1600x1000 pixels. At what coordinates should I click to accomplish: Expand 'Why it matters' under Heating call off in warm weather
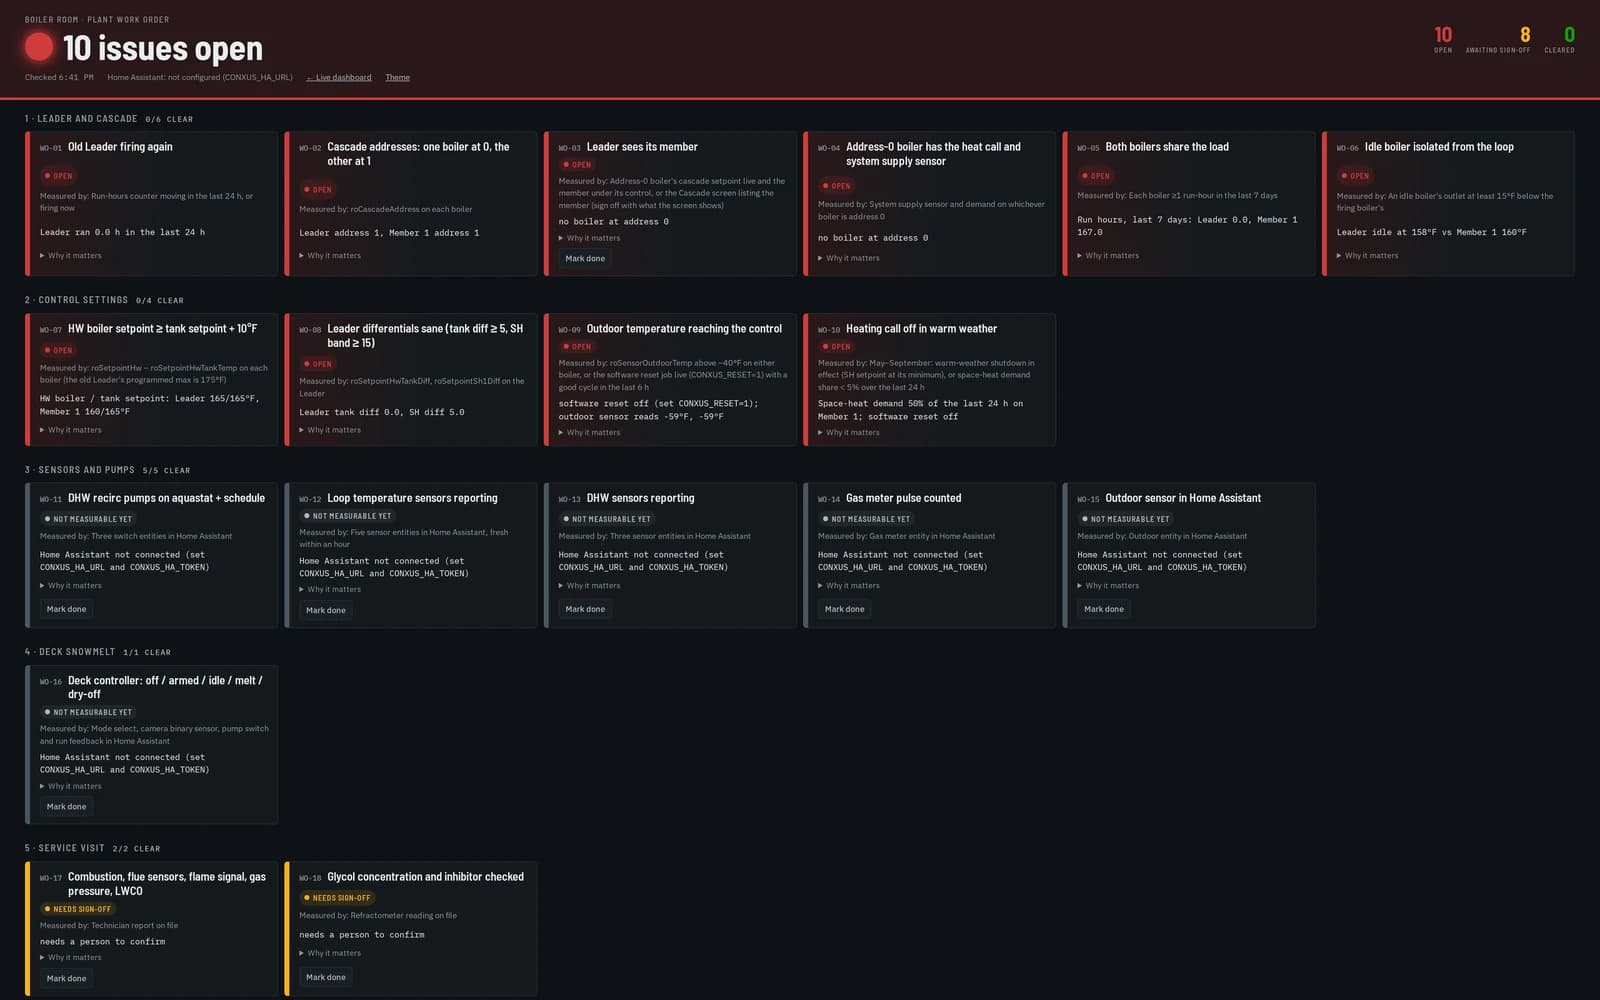849,433
